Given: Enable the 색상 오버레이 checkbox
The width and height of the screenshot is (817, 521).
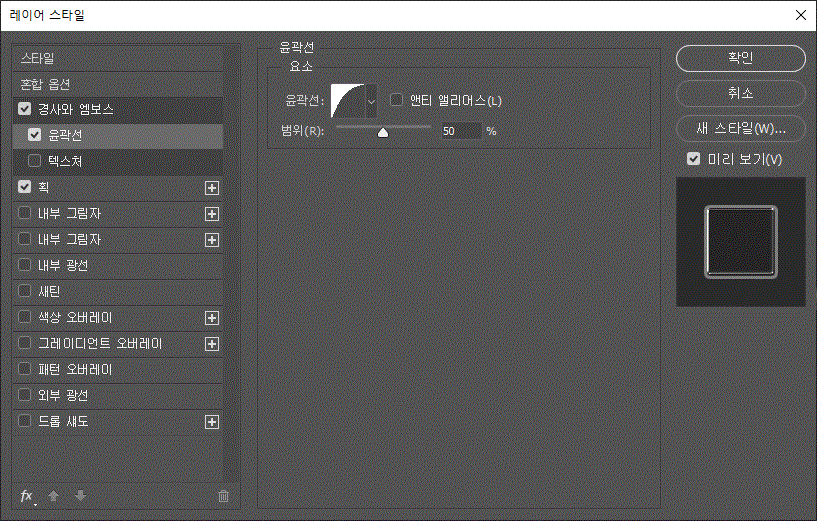Looking at the screenshot, I should tap(24, 317).
